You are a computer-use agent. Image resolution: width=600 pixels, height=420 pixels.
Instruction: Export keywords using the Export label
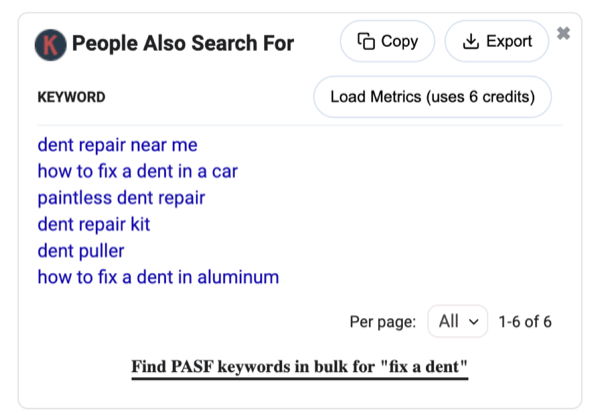(x=509, y=41)
